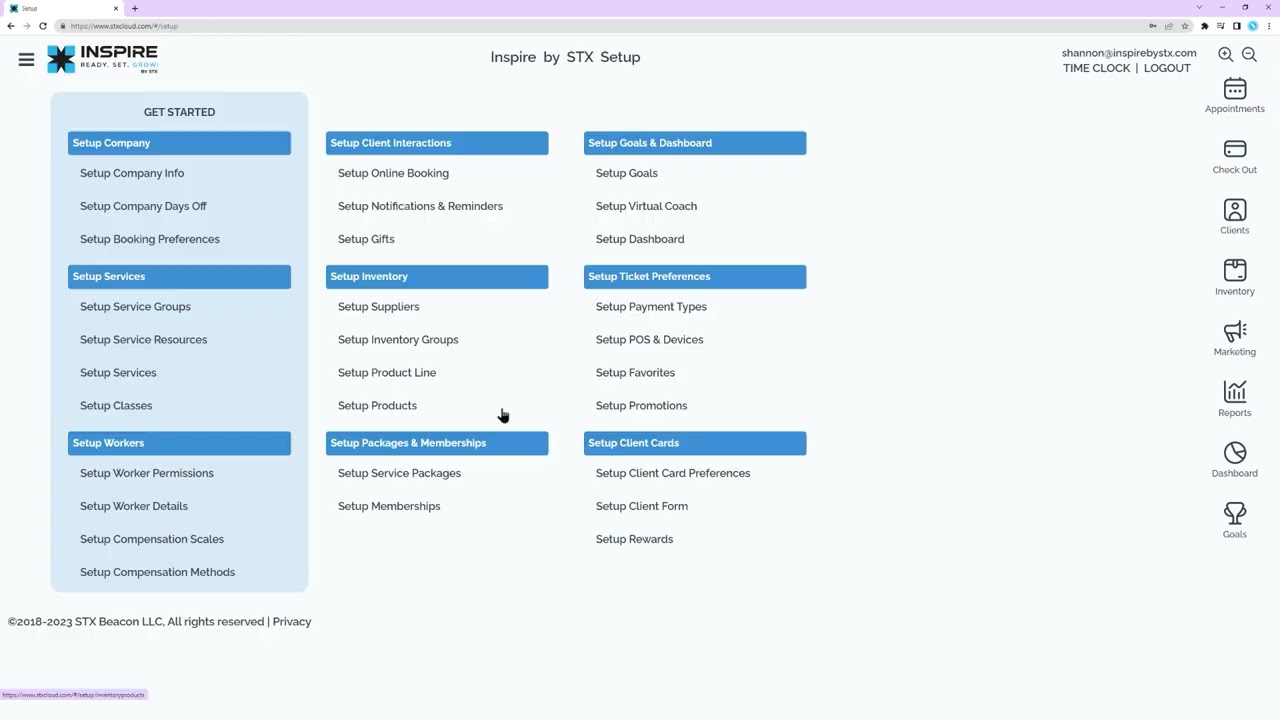Expand the tab search chevron
1280x720 pixels.
click(1199, 7)
